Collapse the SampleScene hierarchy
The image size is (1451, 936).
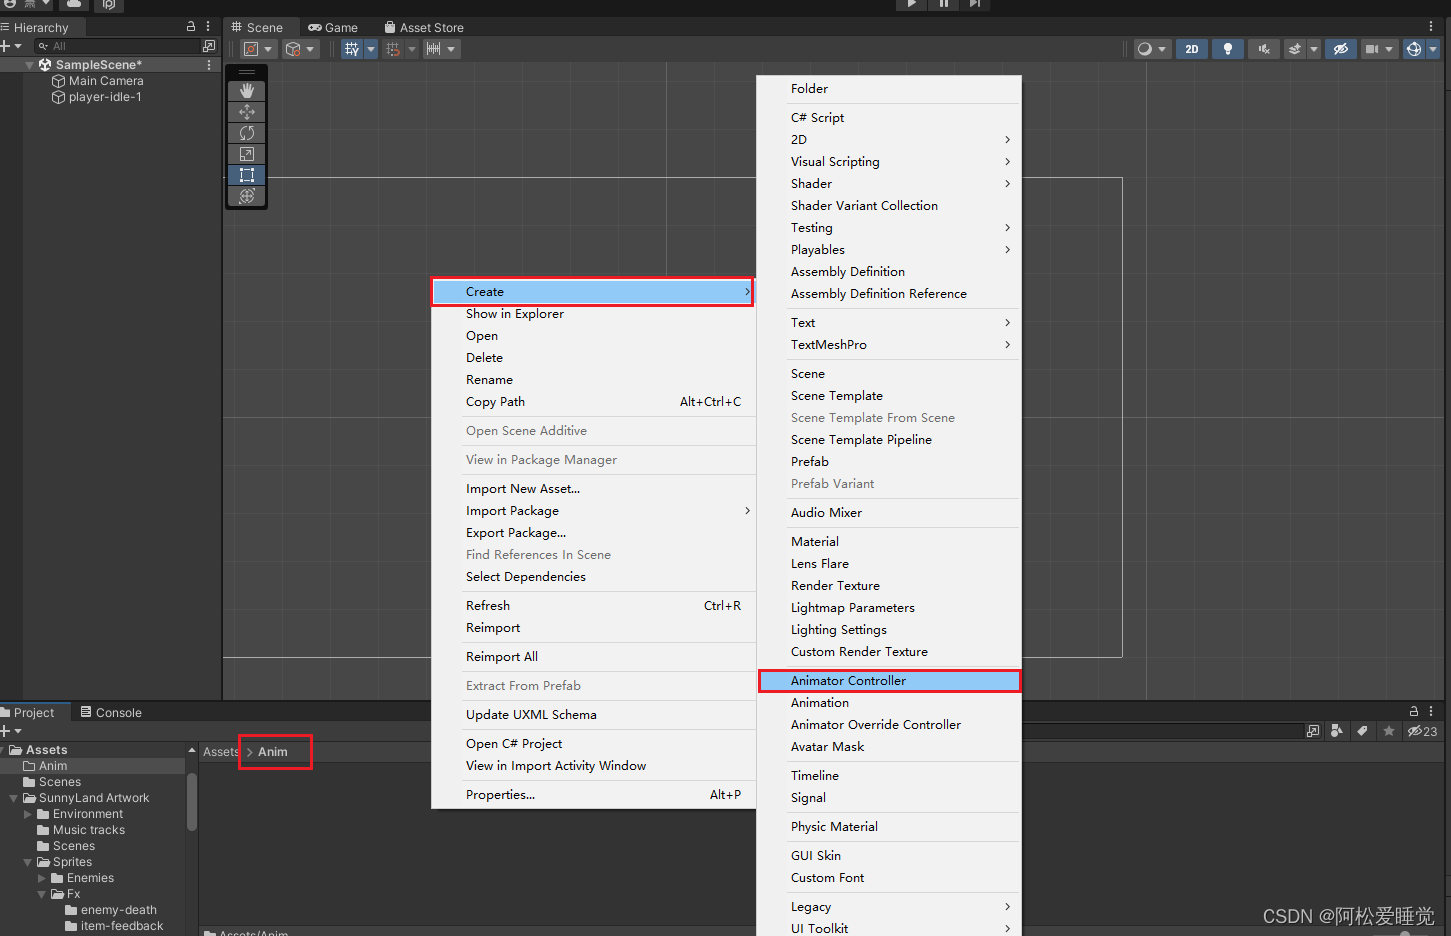click(29, 65)
